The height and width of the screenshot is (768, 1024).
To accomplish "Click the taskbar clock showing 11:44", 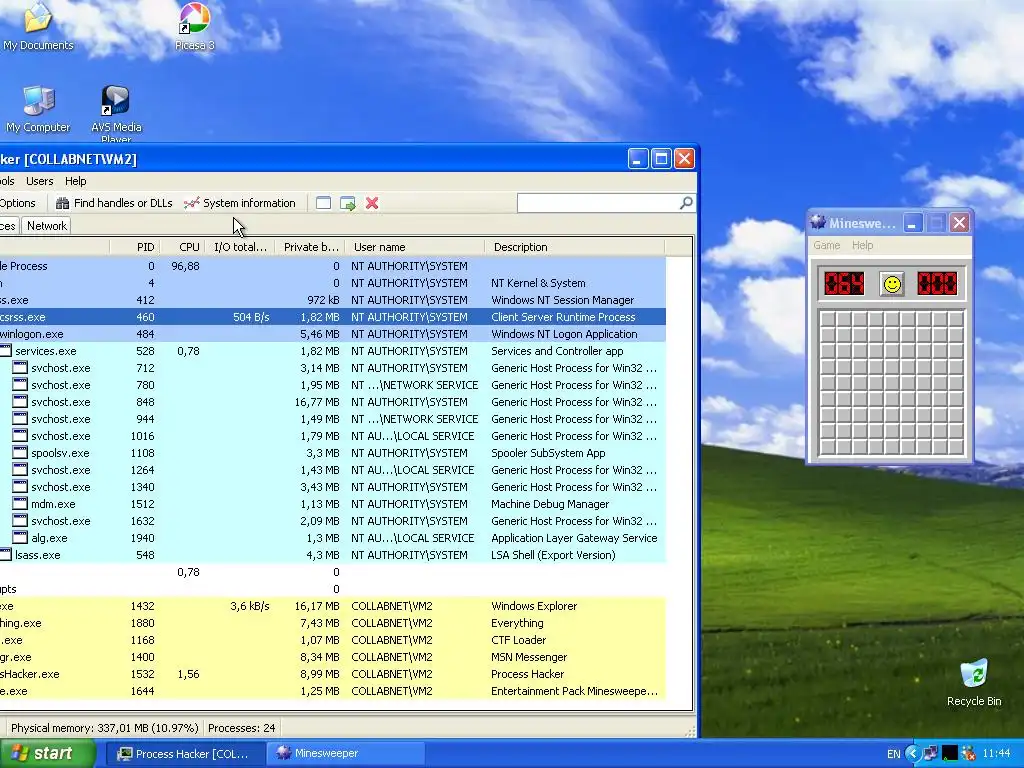I will (x=996, y=754).
